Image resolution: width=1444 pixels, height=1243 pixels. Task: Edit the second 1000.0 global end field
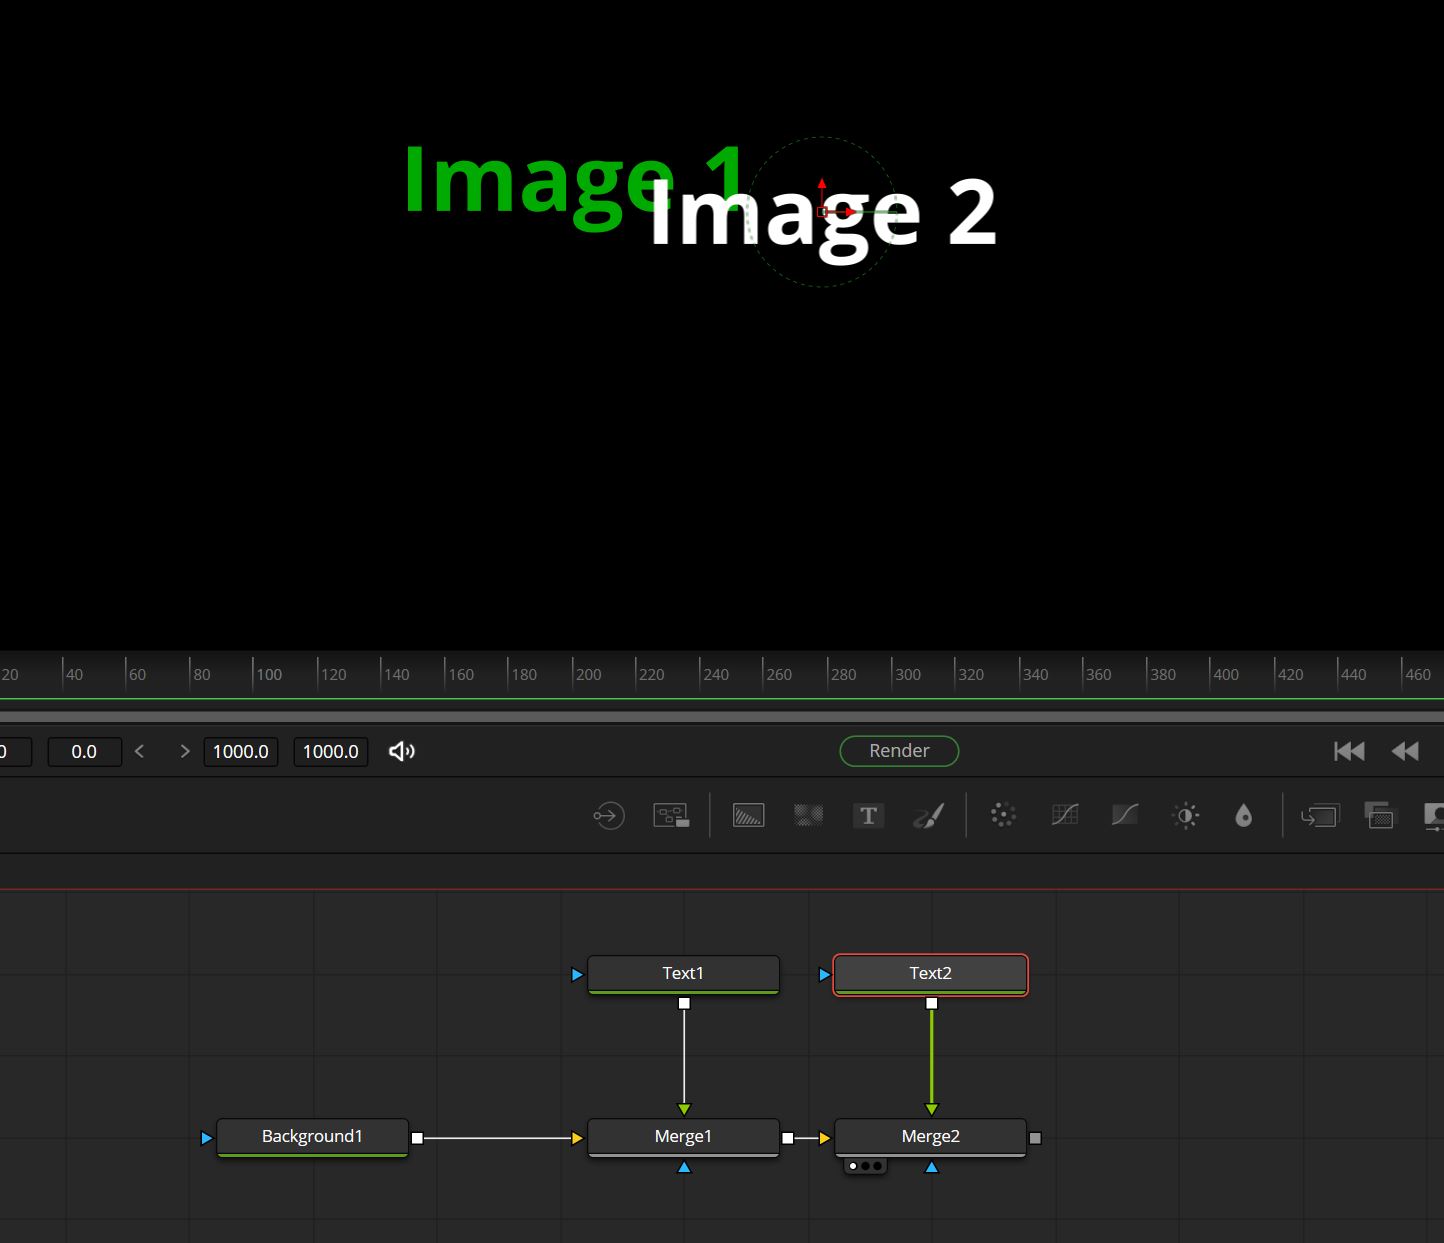pyautogui.click(x=331, y=751)
